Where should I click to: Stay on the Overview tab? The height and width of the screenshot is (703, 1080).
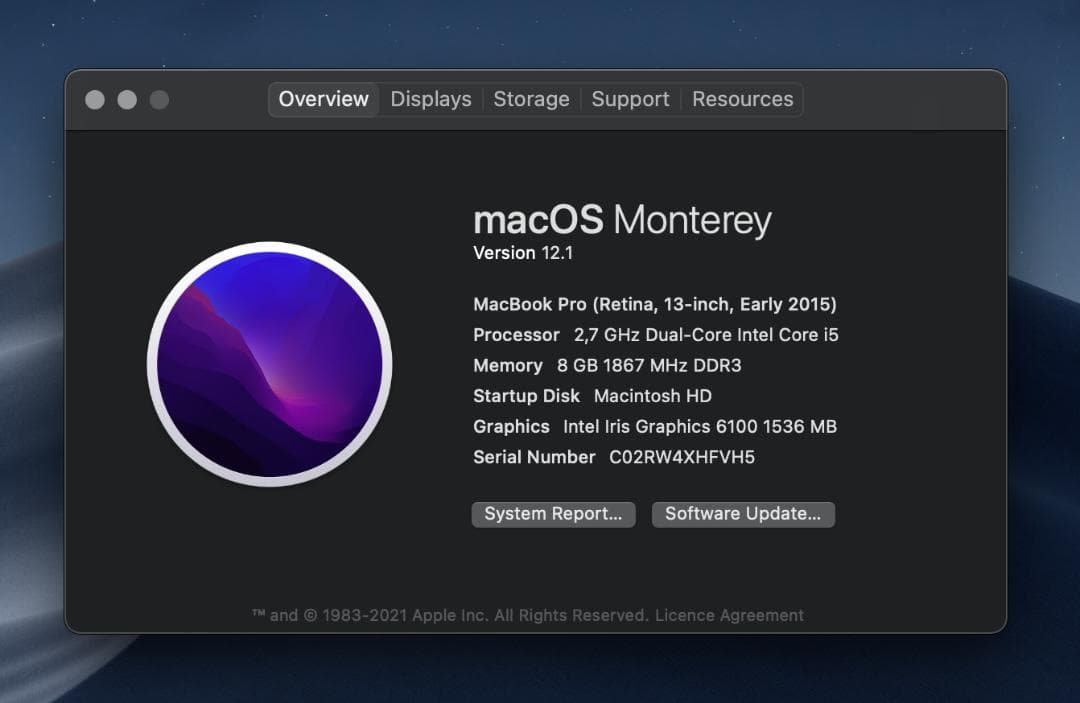[x=322, y=99]
